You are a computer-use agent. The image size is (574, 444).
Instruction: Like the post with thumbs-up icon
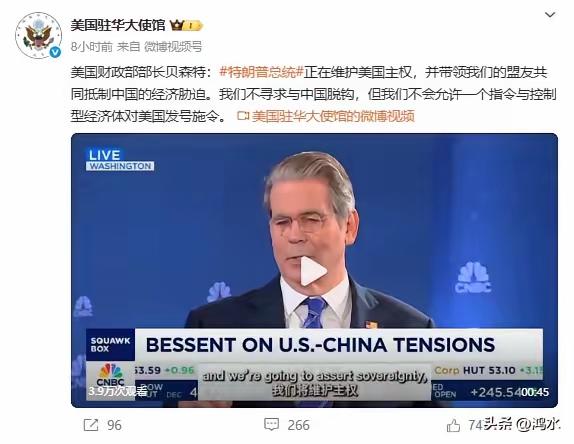point(453,425)
